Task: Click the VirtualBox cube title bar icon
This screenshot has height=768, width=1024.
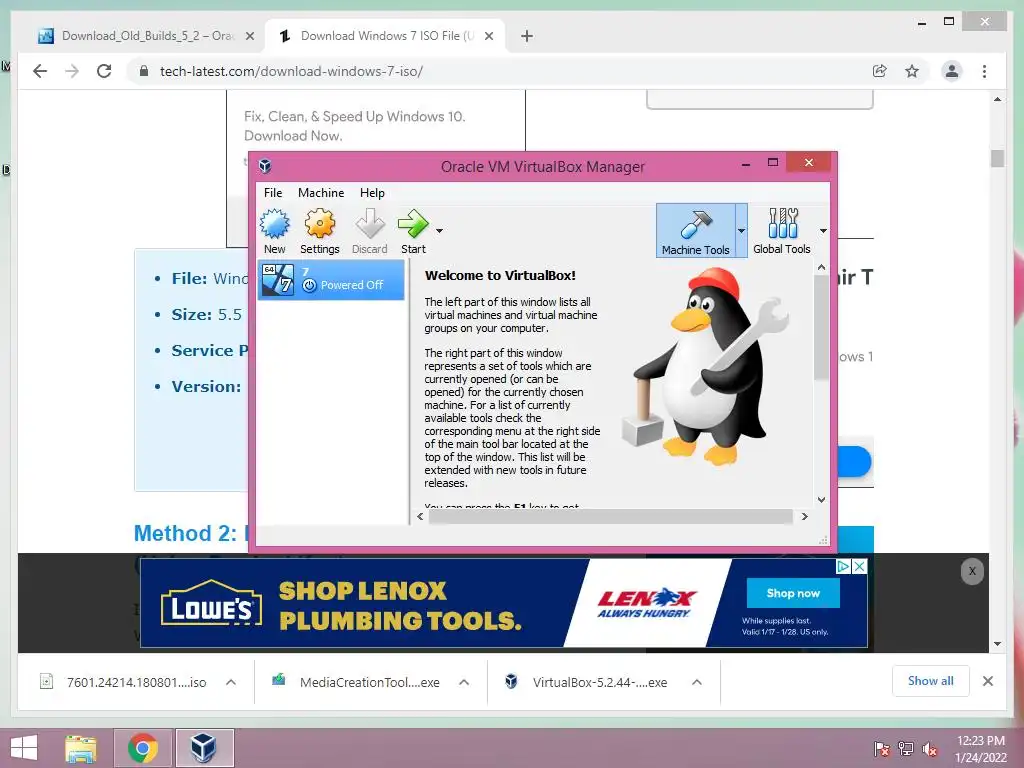Action: tap(264, 166)
